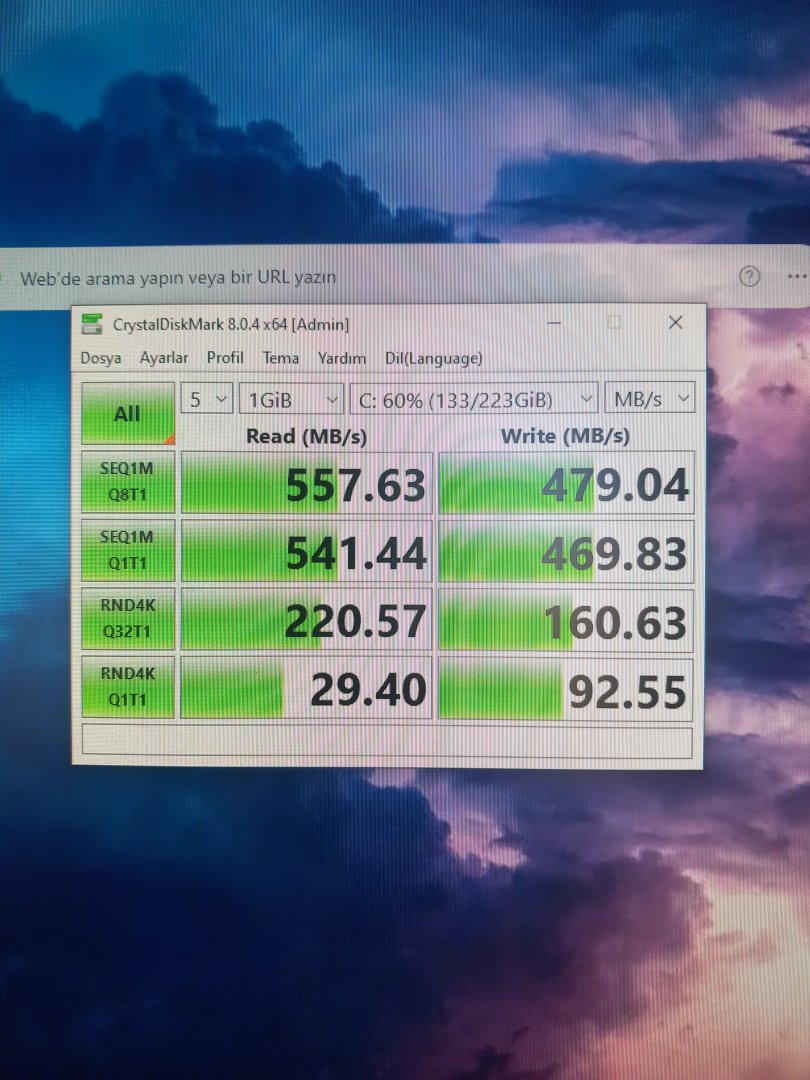Screen dimensions: 810x1080
Task: Click the Read (MB/s) column header
Action: (x=307, y=436)
